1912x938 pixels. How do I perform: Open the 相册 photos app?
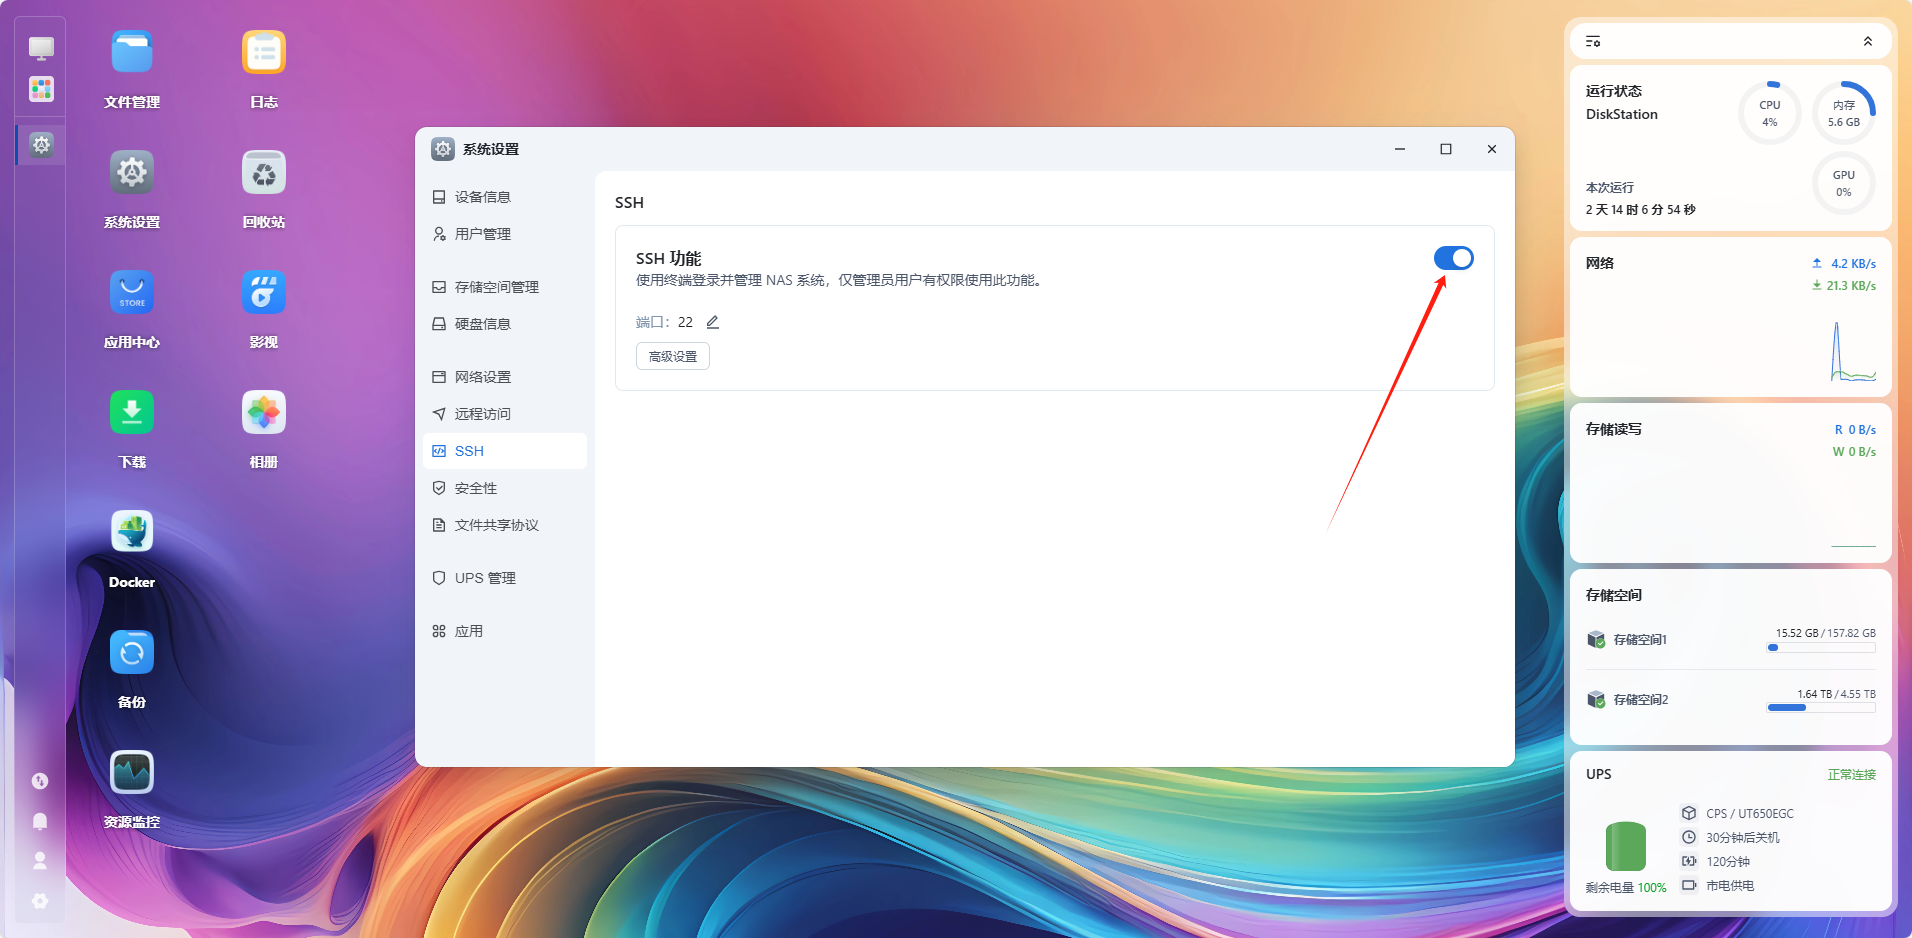pyautogui.click(x=264, y=412)
